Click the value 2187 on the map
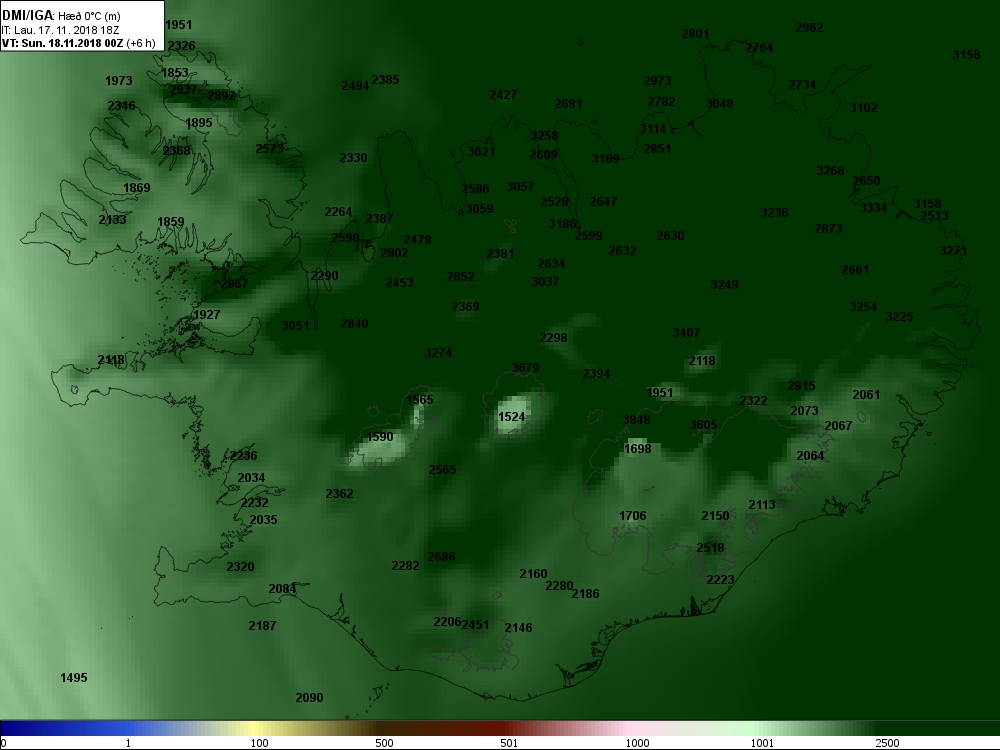Viewport: 1000px width, 750px height. click(x=262, y=626)
